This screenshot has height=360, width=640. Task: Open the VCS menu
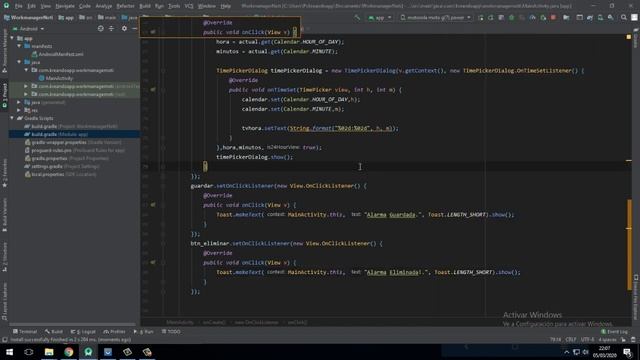pos(189,6)
